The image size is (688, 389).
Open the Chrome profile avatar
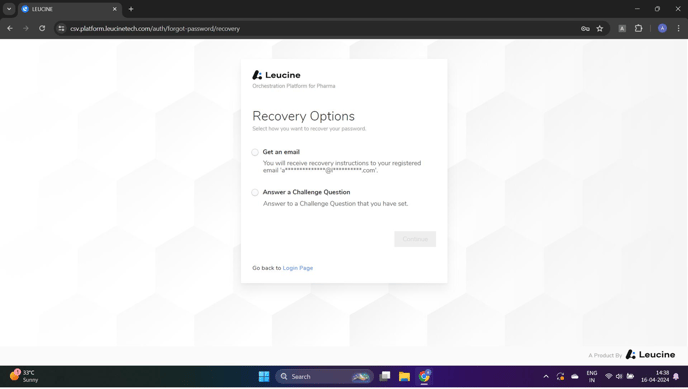pyautogui.click(x=662, y=29)
